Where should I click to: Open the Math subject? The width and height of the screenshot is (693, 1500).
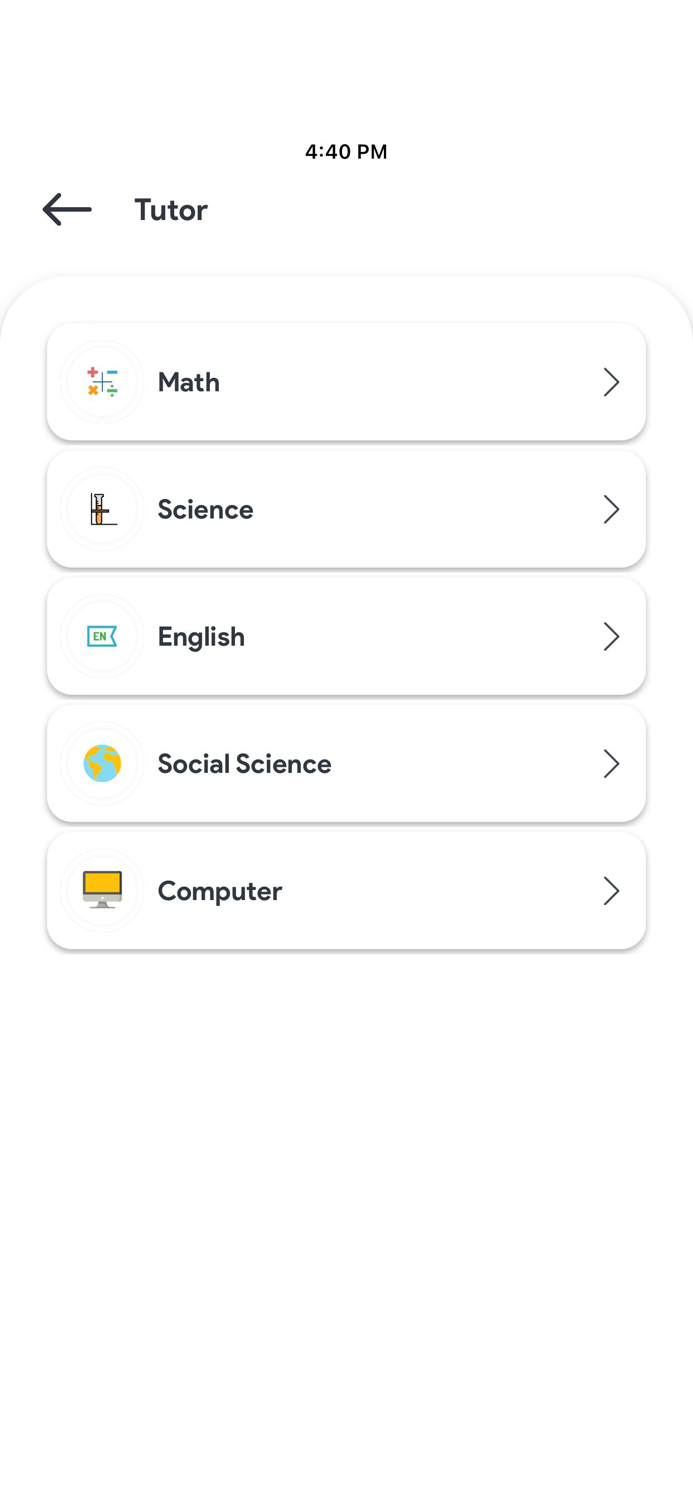pos(346,381)
